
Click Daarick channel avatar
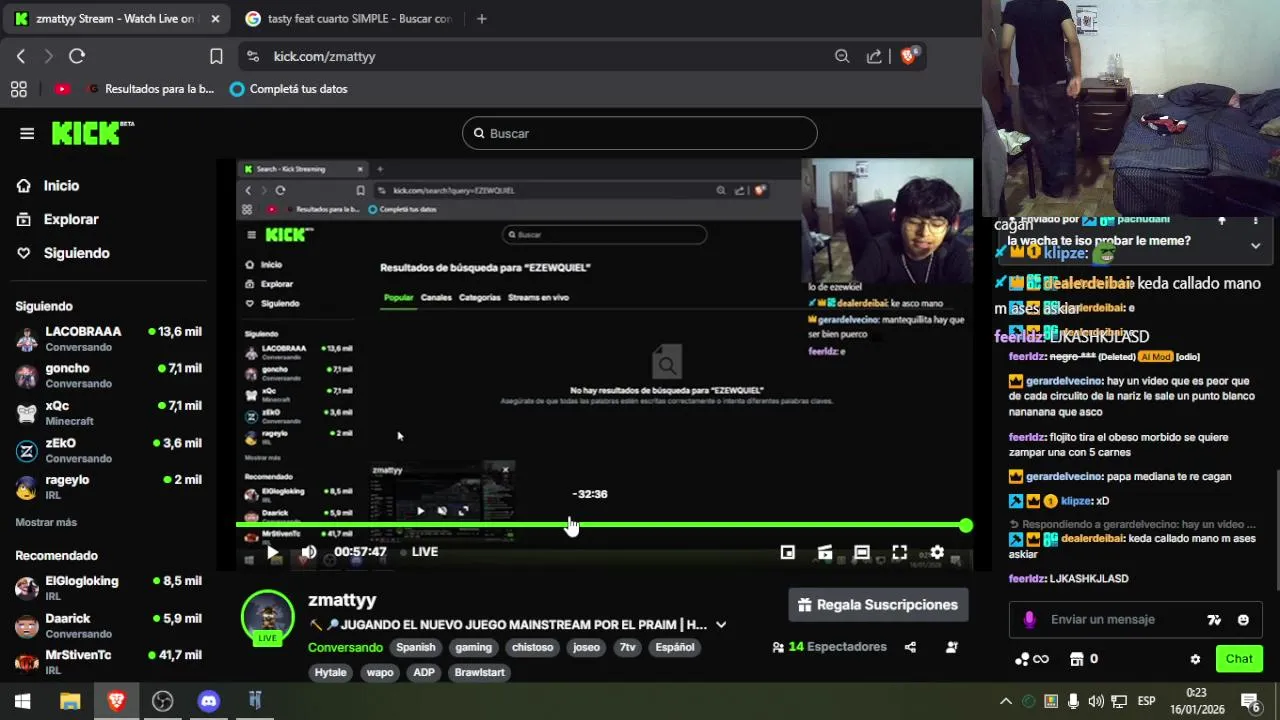pos(27,626)
